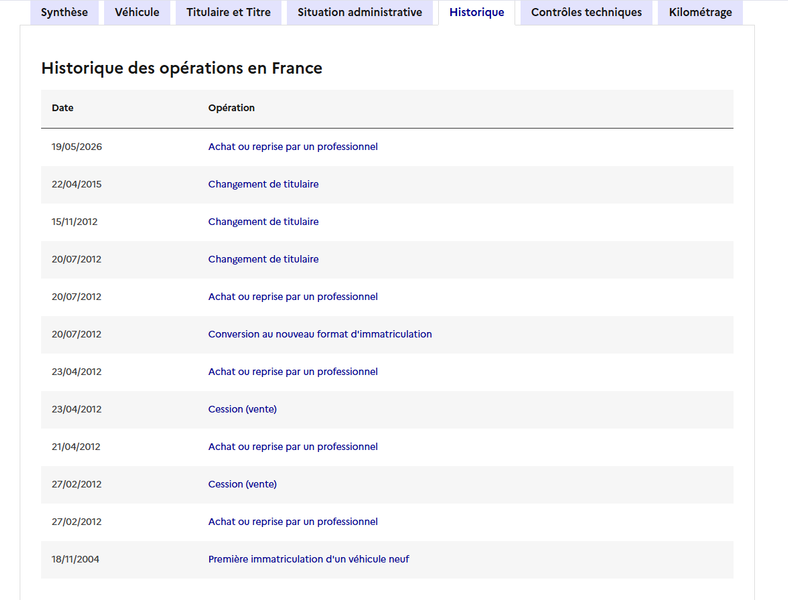Image resolution: width=788 pixels, height=600 pixels.
Task: Click Première immatriculation d'un véhicule neuf
Action: [x=309, y=559]
